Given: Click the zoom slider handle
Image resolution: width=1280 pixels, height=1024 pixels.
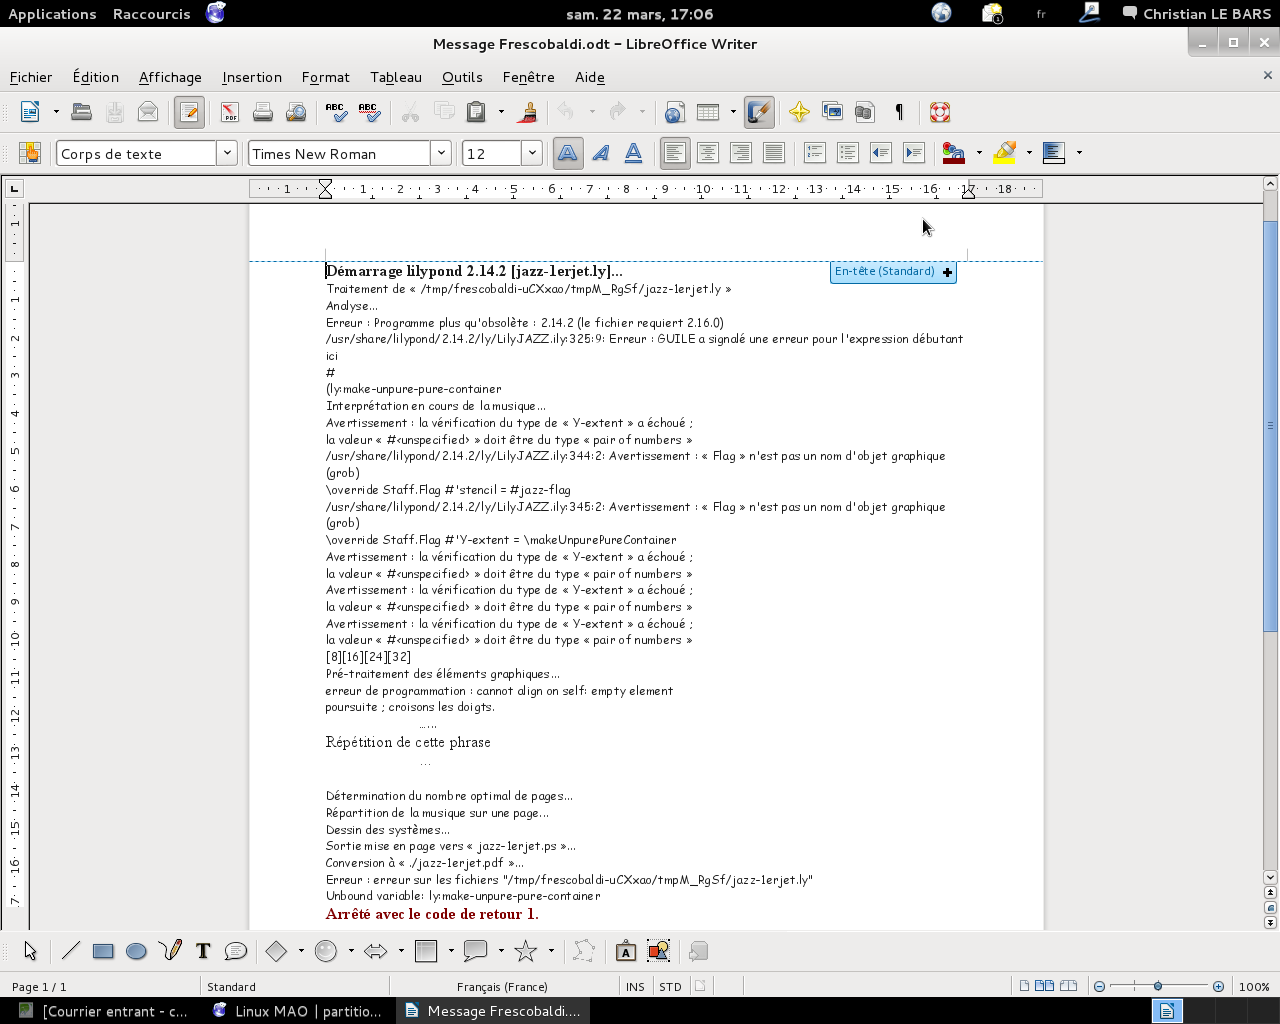Looking at the screenshot, I should 1158,986.
